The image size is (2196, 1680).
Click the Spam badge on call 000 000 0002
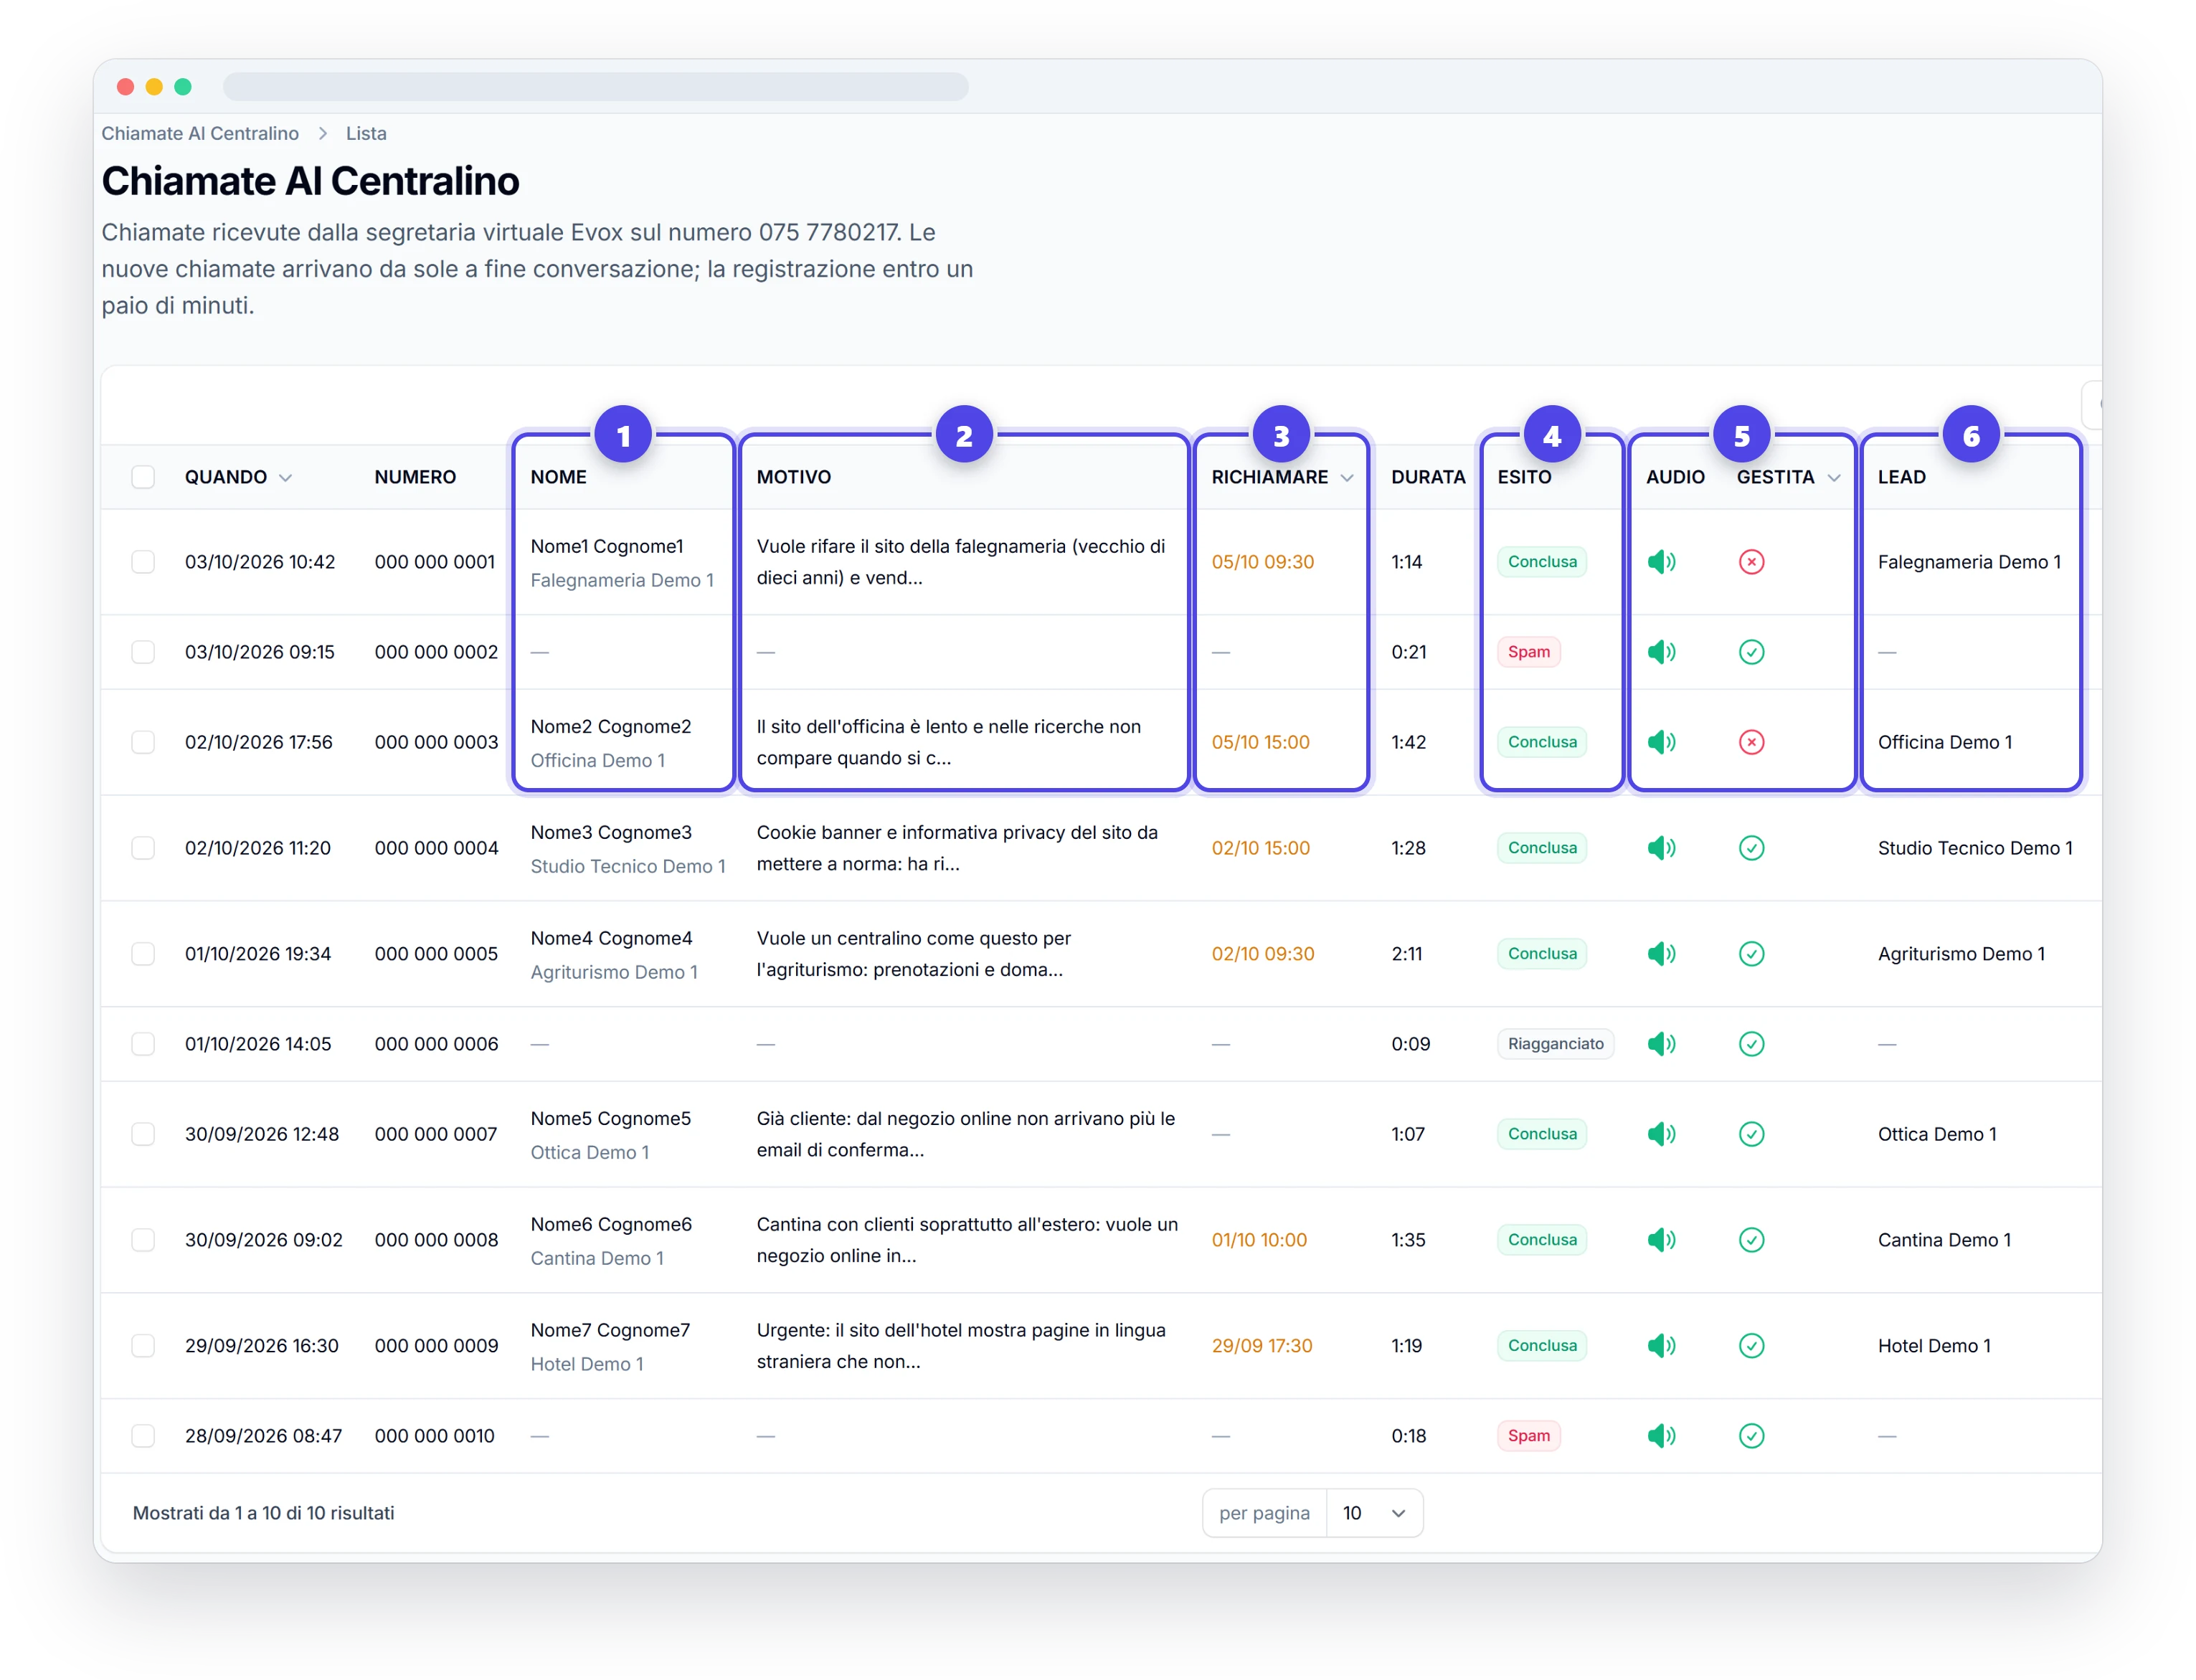point(1528,652)
